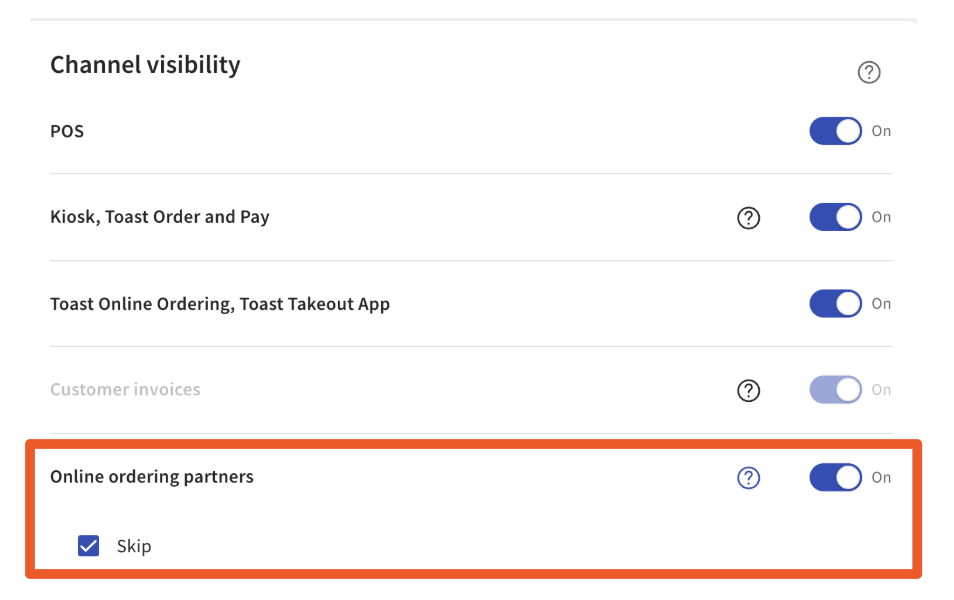The height and width of the screenshot is (600, 954).
Task: Click the Kiosk, Toast Order and Pay label
Action: click(x=160, y=217)
